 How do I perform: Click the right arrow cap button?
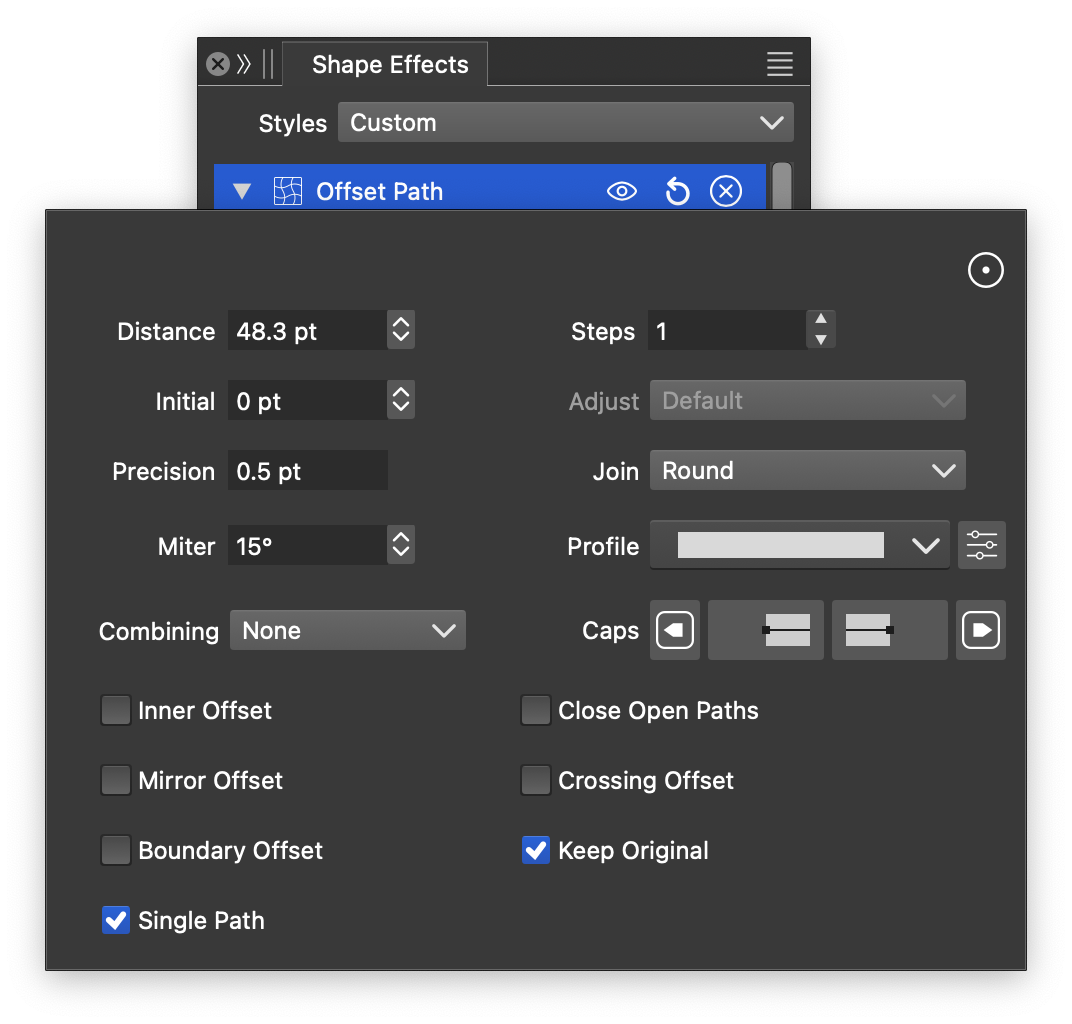(980, 630)
